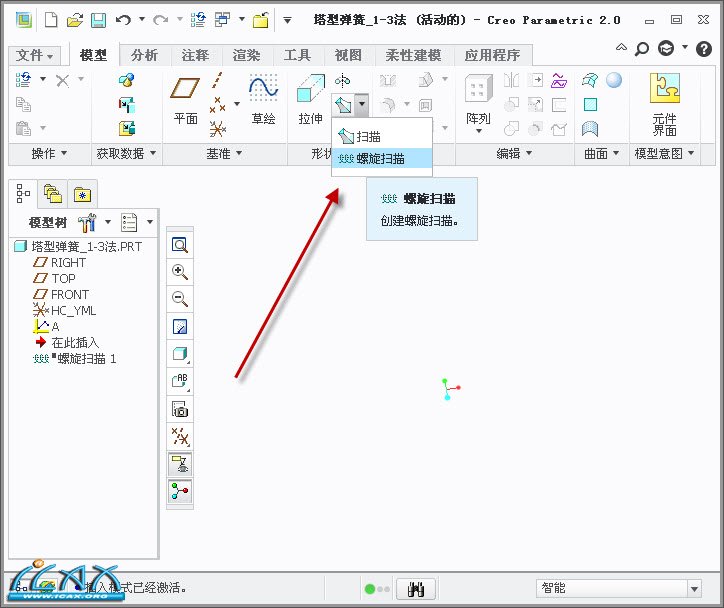The image size is (724, 608).
Task: Switch to the 柔性建模 ribbon tab
Action: [x=413, y=55]
